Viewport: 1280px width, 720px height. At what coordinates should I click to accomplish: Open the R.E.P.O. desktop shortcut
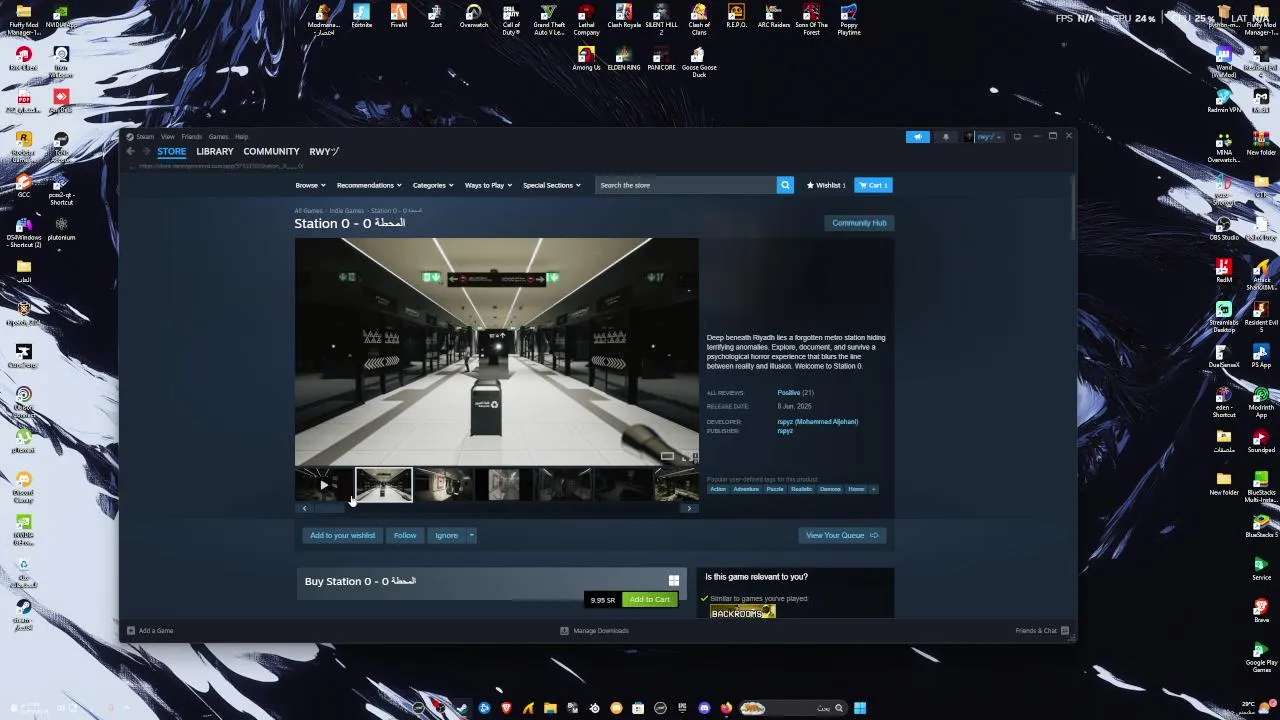[x=736, y=17]
